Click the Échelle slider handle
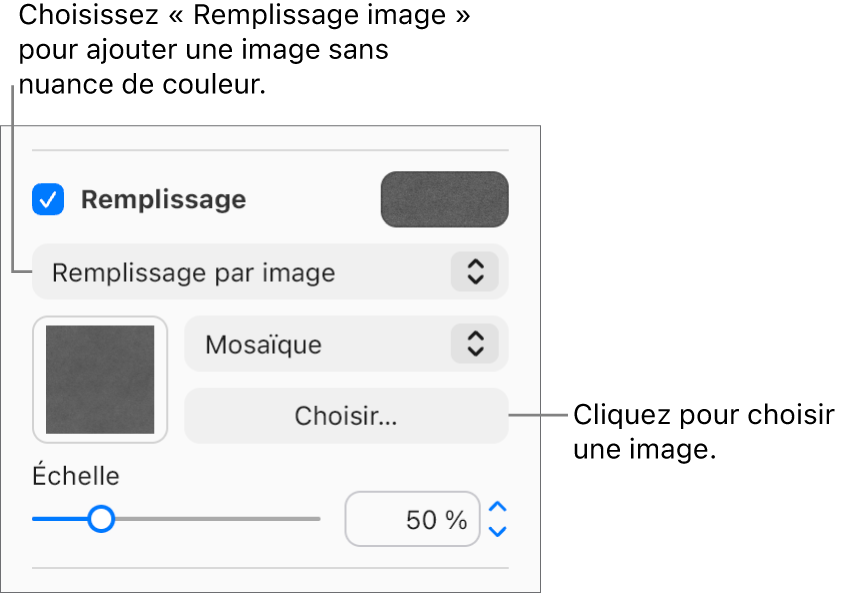 point(101,519)
